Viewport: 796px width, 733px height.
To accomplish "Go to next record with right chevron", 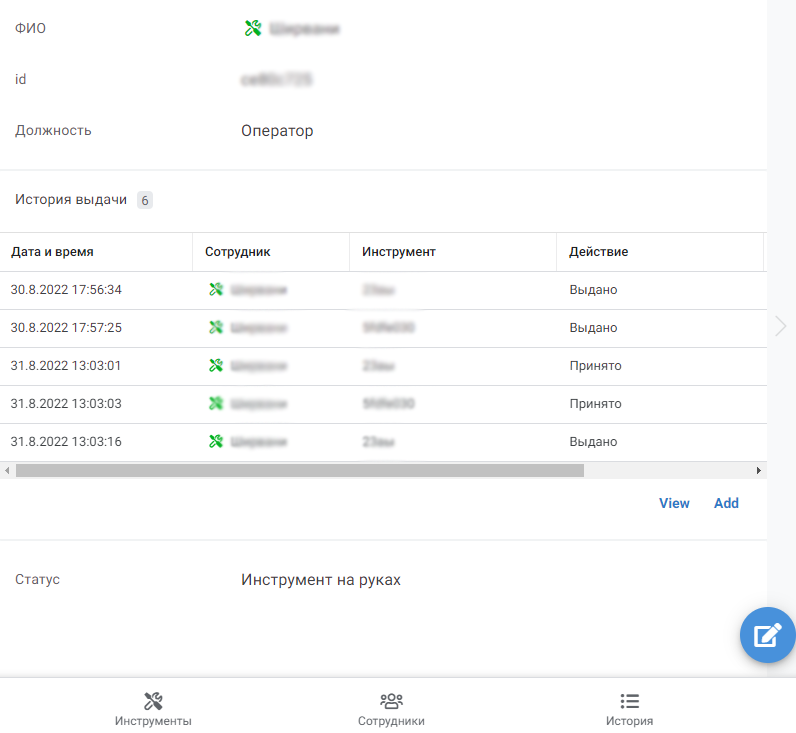I will click(x=781, y=326).
